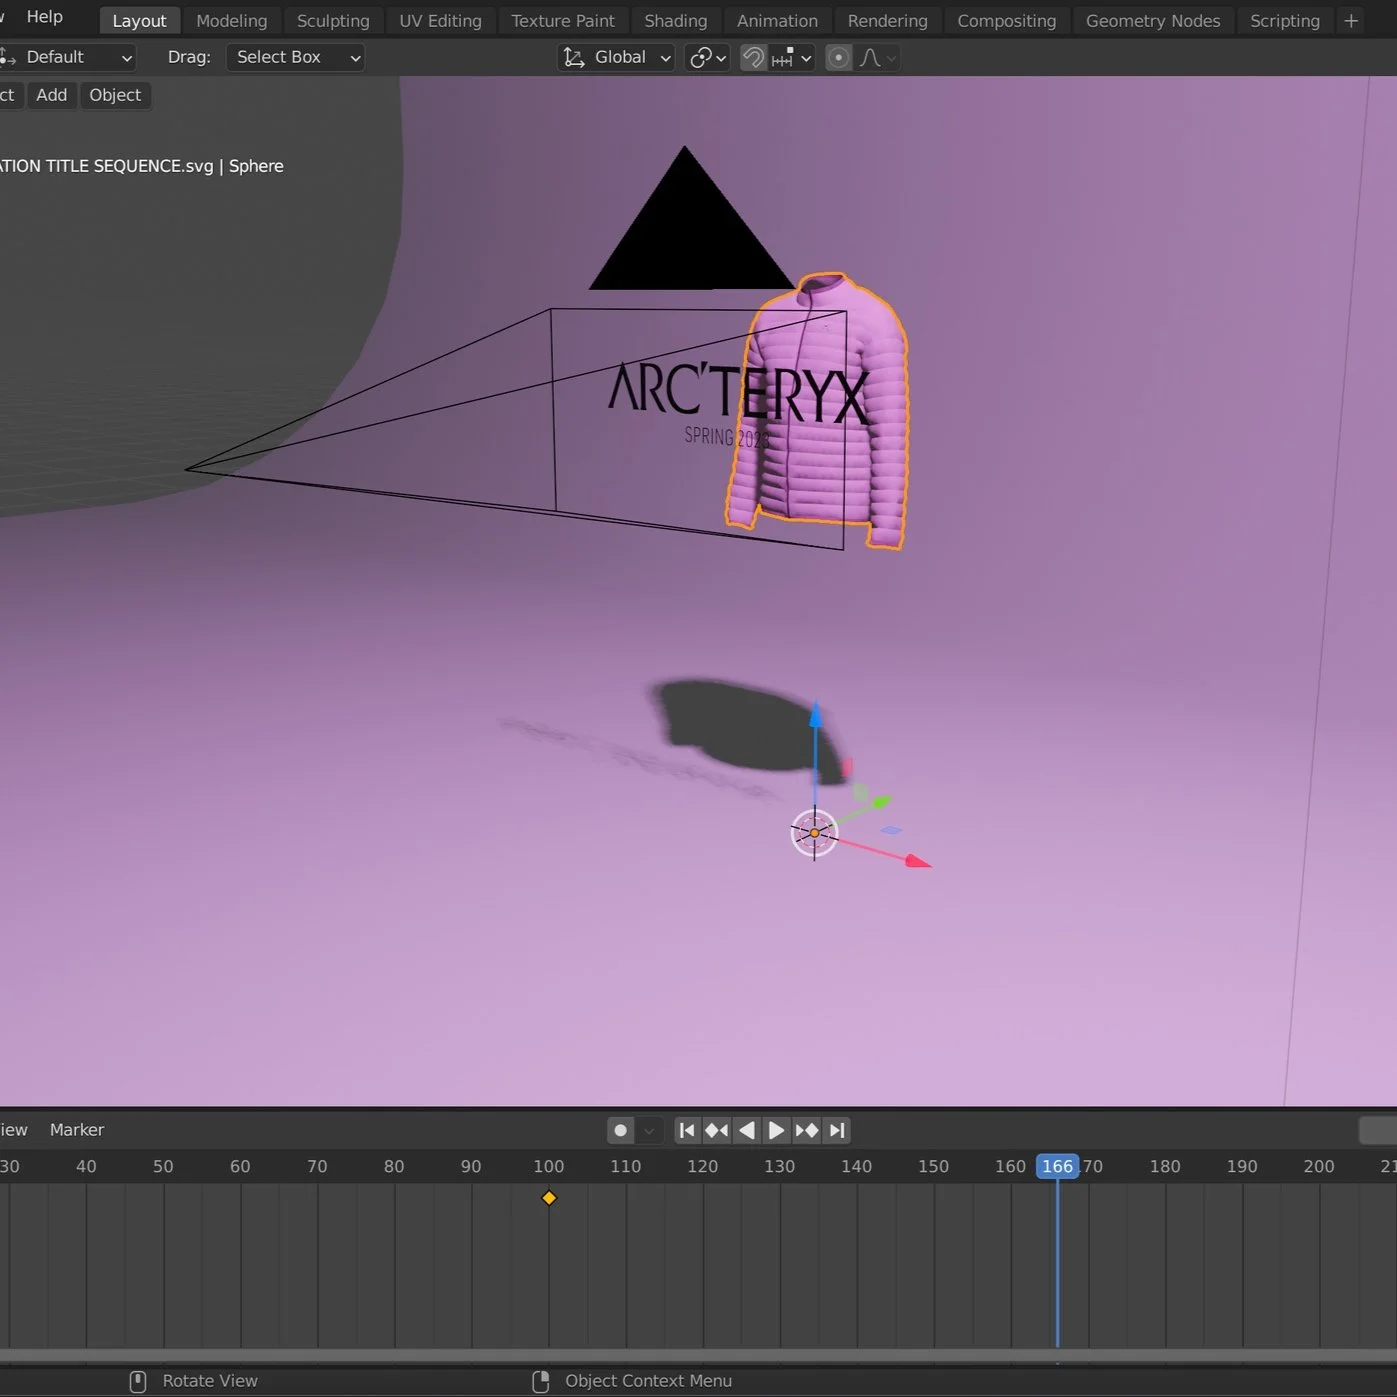The image size is (1397, 1397).
Task: Open the UV Editing workspace tab
Action: (440, 21)
